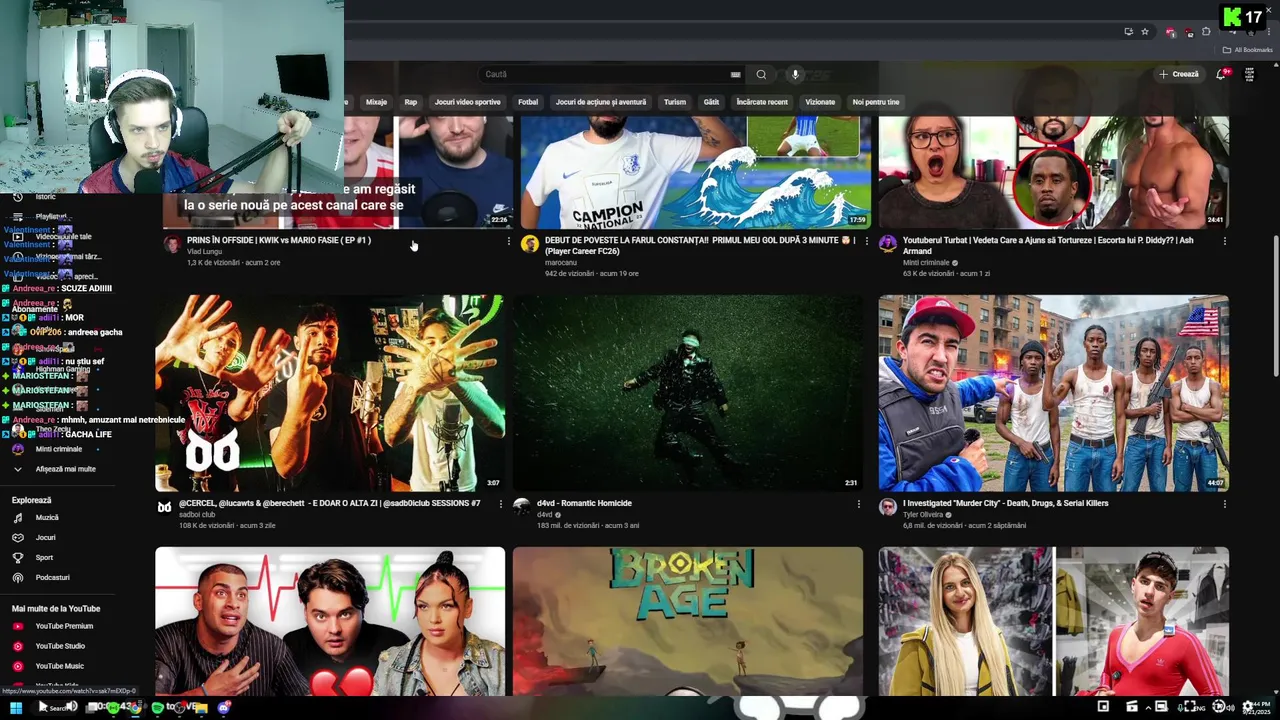Open title I Investigated Murder City
Image resolution: width=1280 pixels, height=720 pixels.
[x=1005, y=503]
